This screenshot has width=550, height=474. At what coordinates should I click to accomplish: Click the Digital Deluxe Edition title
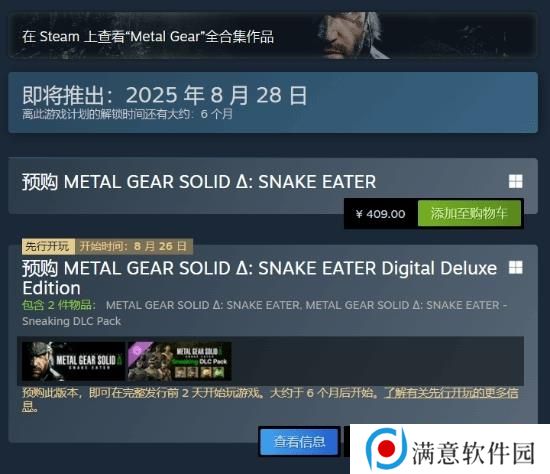(x=260, y=278)
